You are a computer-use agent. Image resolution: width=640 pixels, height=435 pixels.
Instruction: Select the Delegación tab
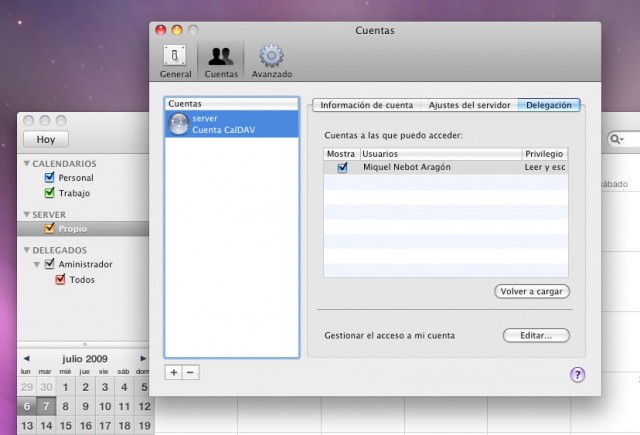pos(549,105)
